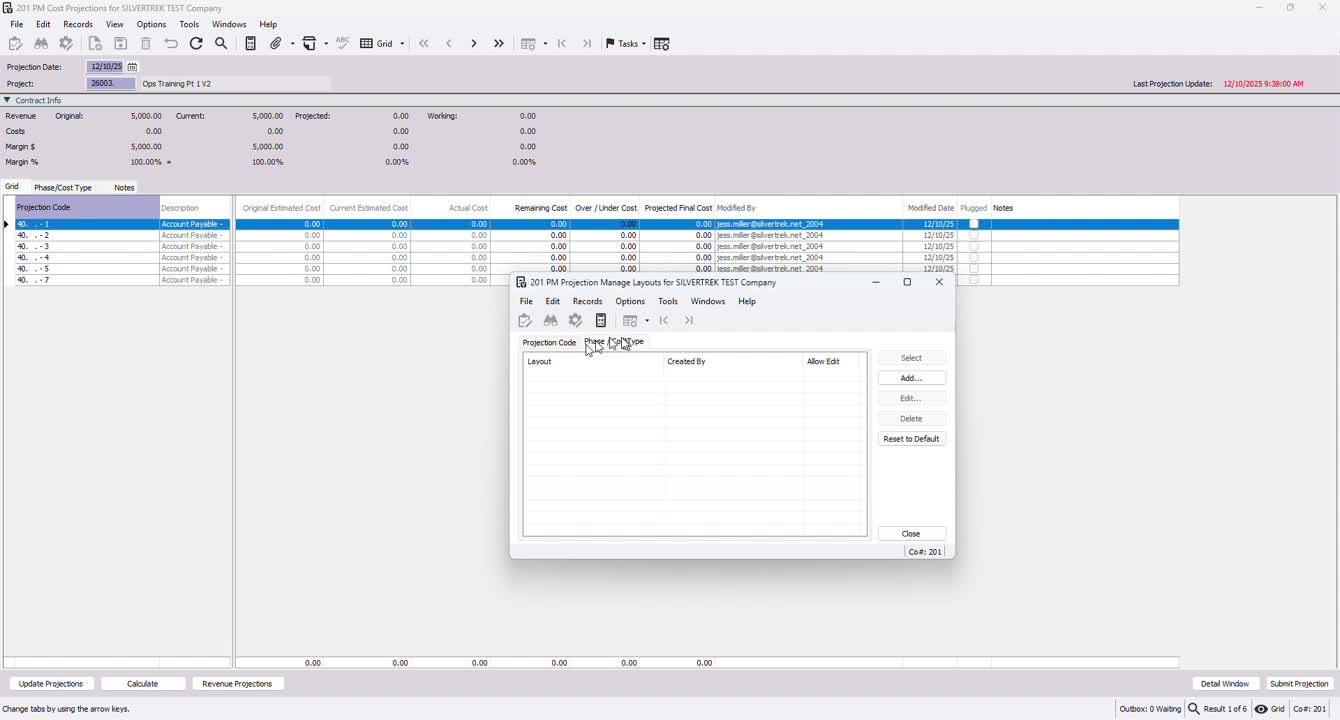The width and height of the screenshot is (1340, 720).
Task: Click the Detail Window button
Action: tap(1225, 684)
